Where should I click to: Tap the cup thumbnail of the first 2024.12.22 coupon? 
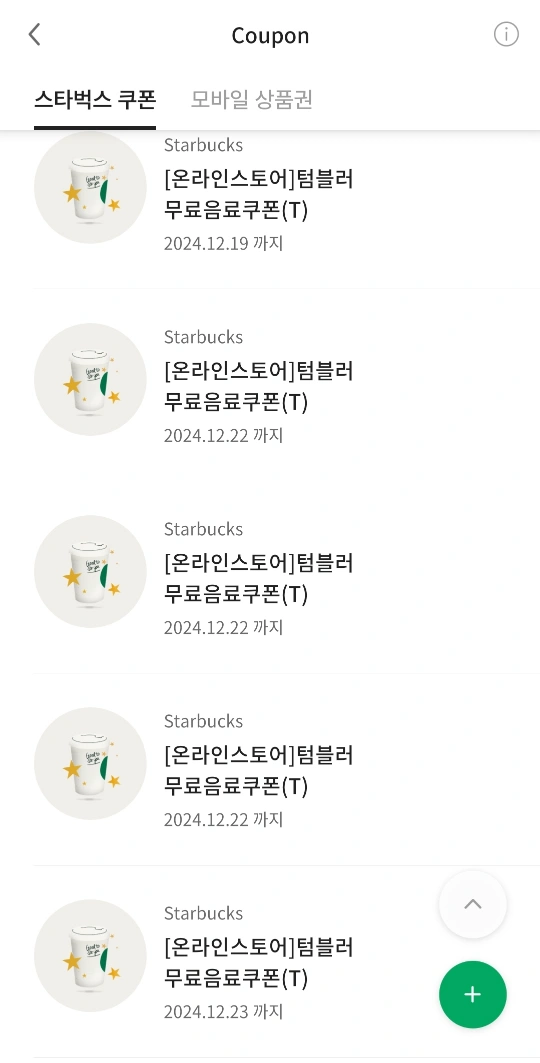[90, 379]
